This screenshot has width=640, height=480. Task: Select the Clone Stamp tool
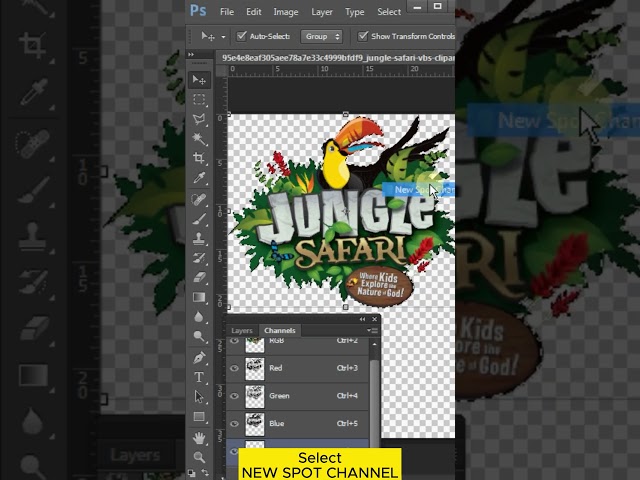point(199,239)
